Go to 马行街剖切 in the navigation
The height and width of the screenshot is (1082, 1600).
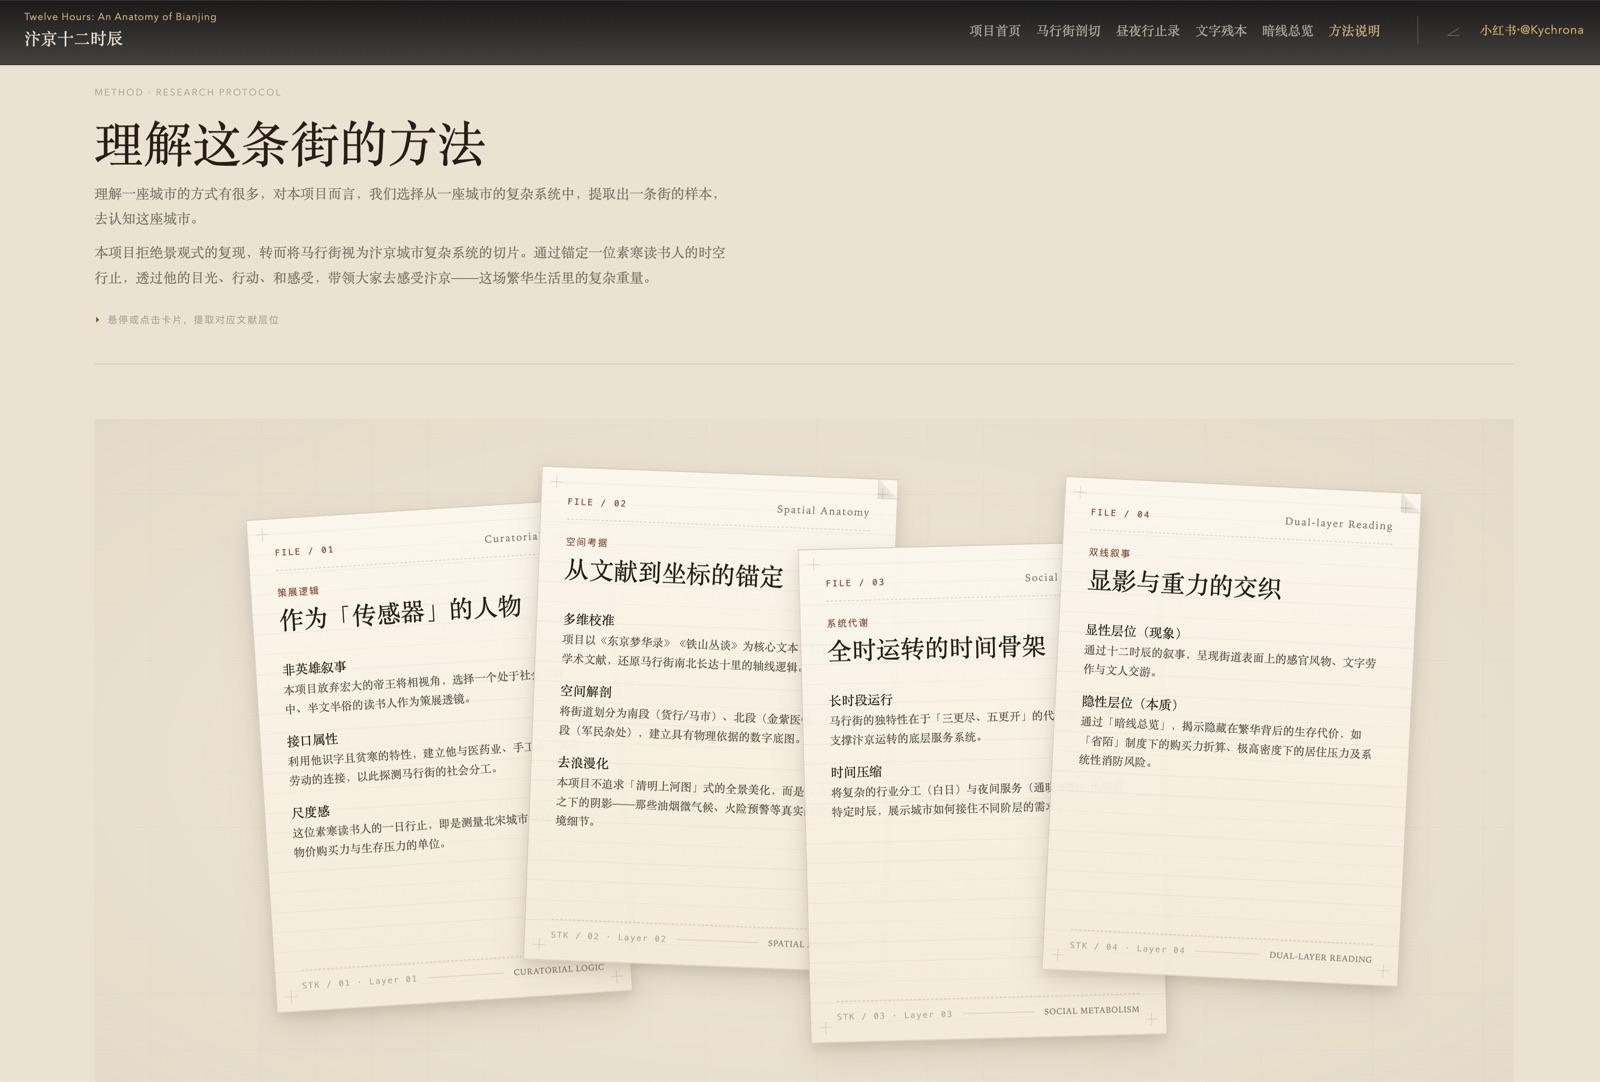(1068, 31)
